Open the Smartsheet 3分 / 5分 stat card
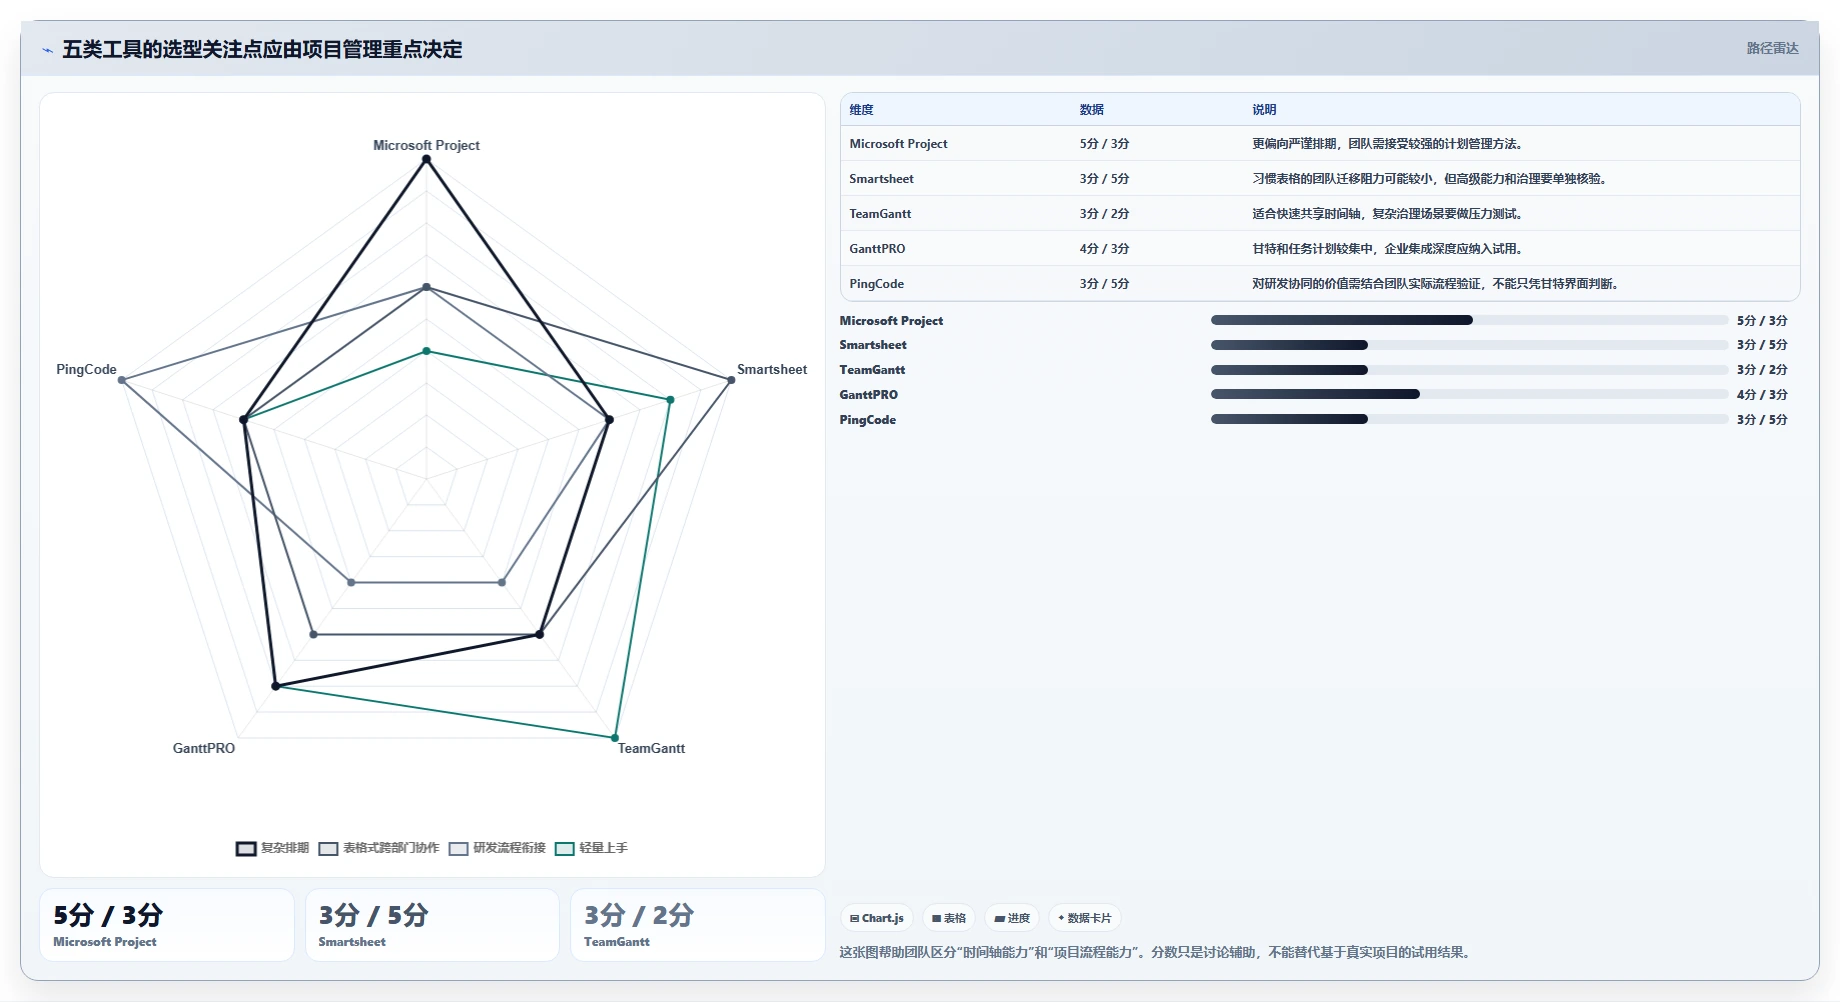Screen dimensions: 1840x1002 click(x=432, y=925)
